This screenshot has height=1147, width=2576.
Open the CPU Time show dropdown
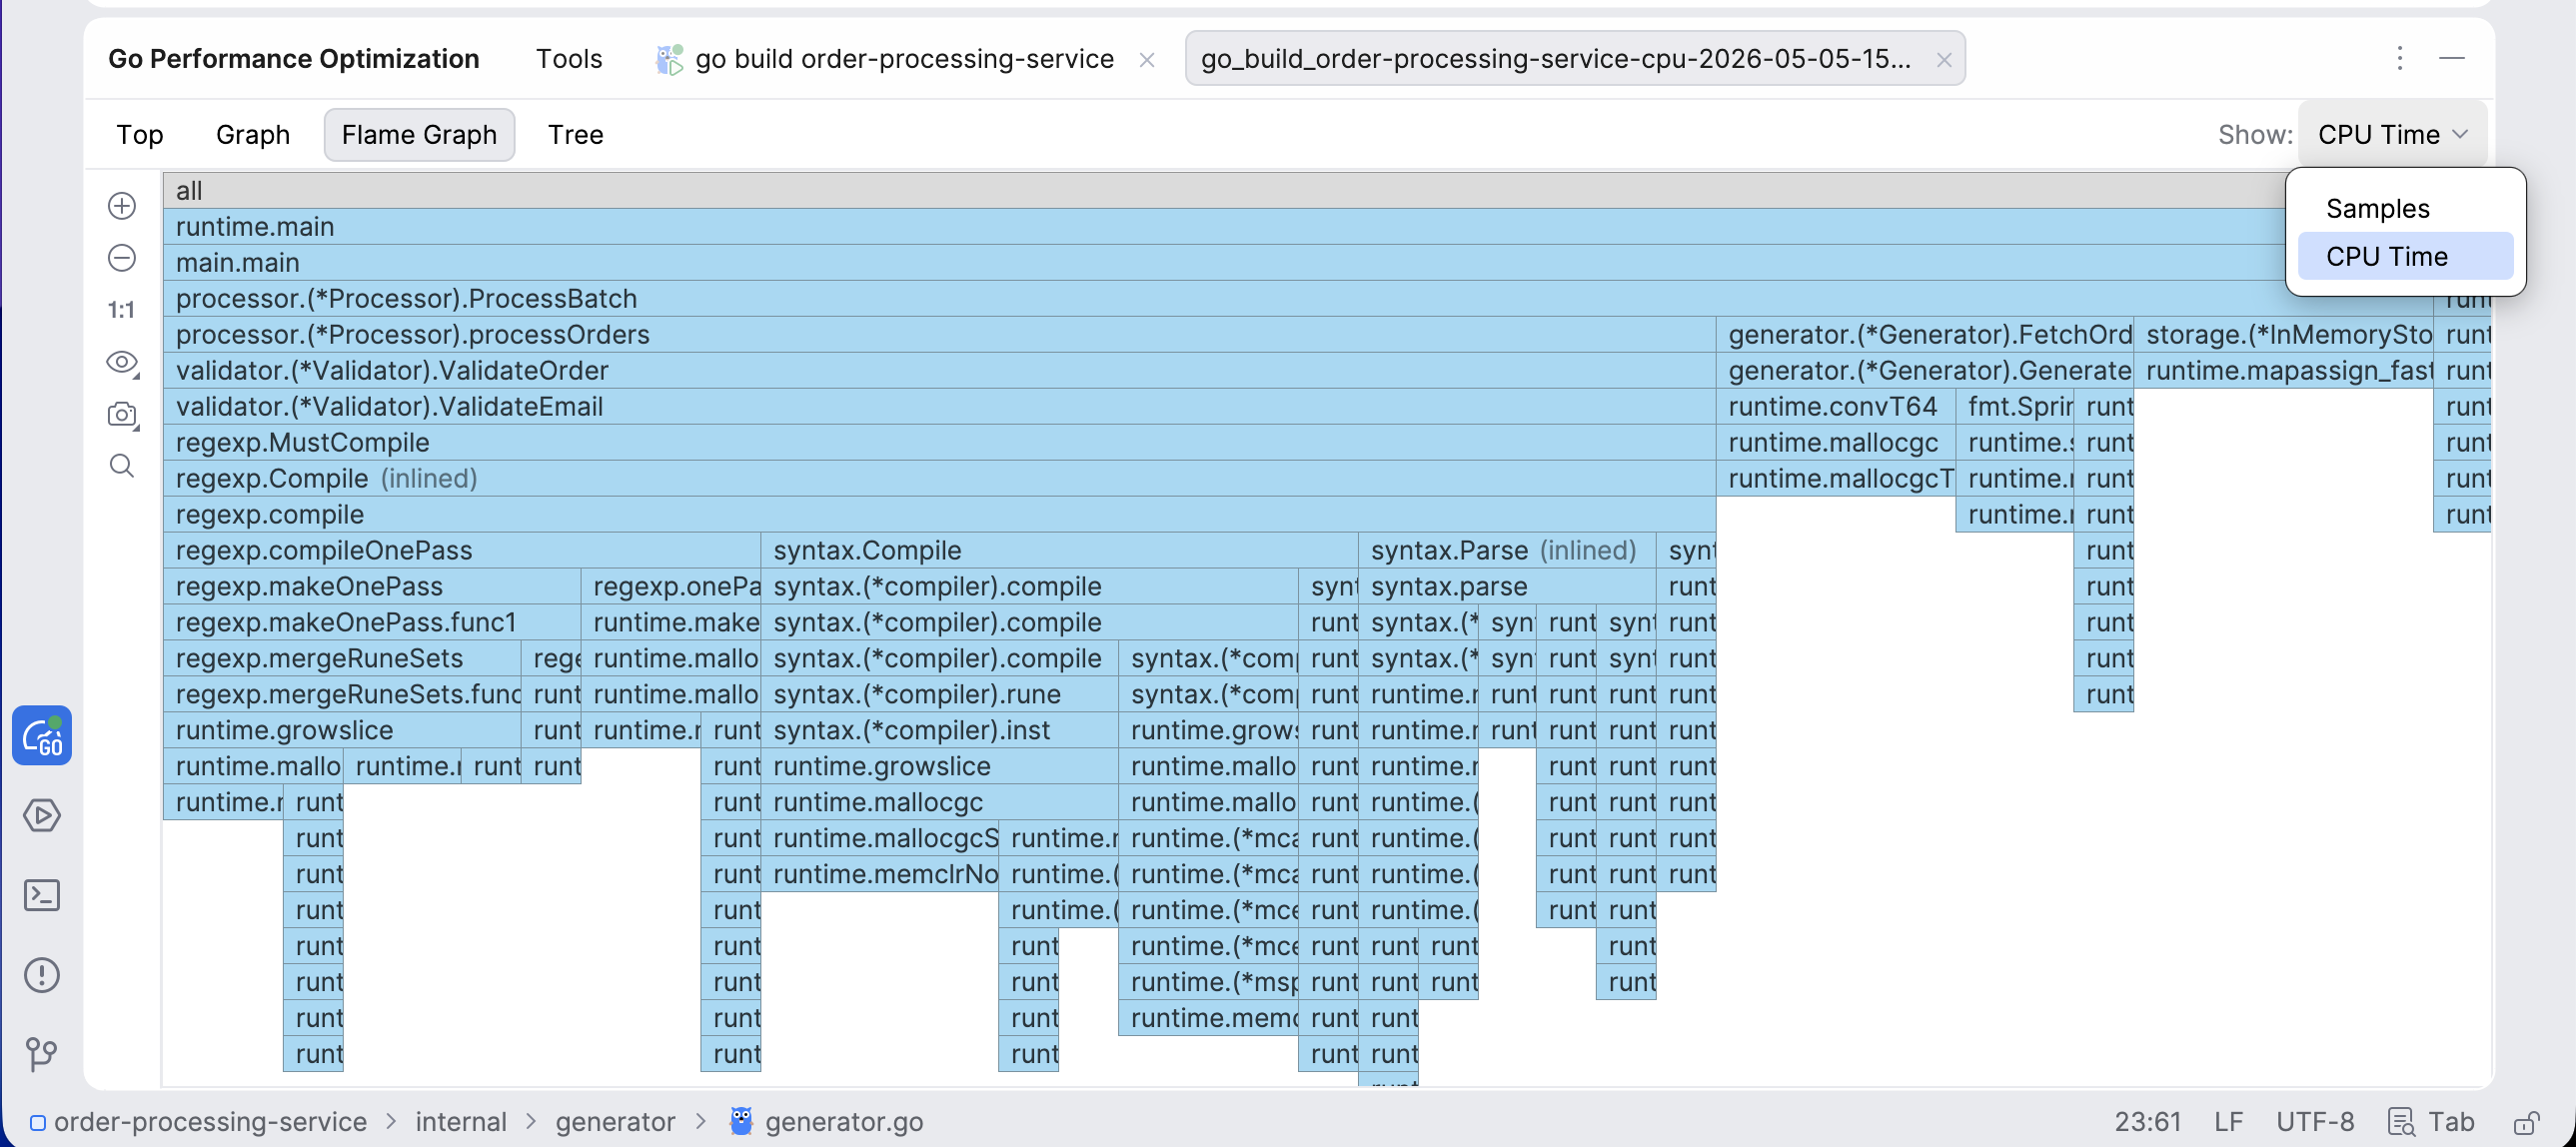click(2393, 135)
